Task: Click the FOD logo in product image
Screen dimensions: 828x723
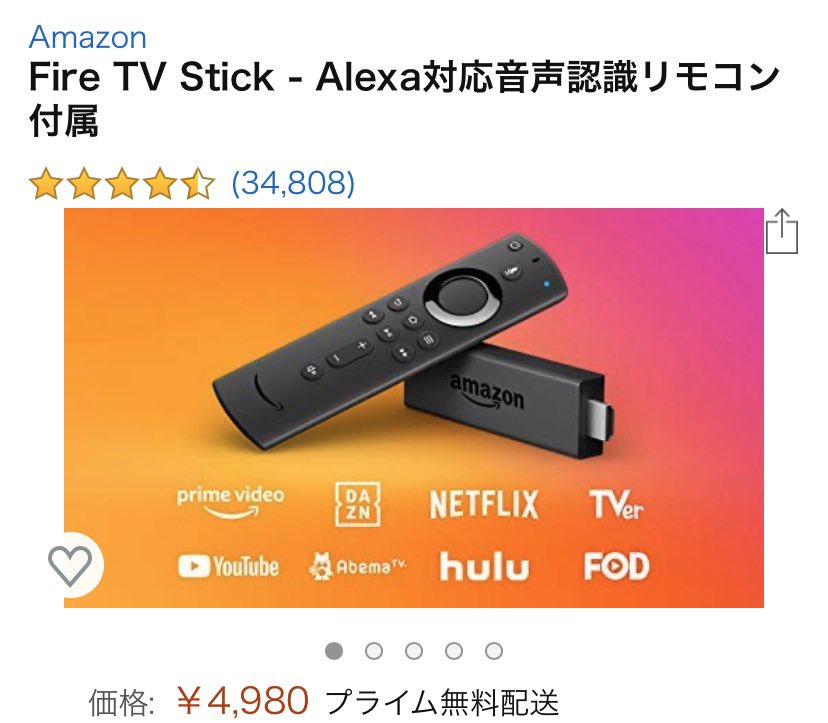Action: click(616, 566)
